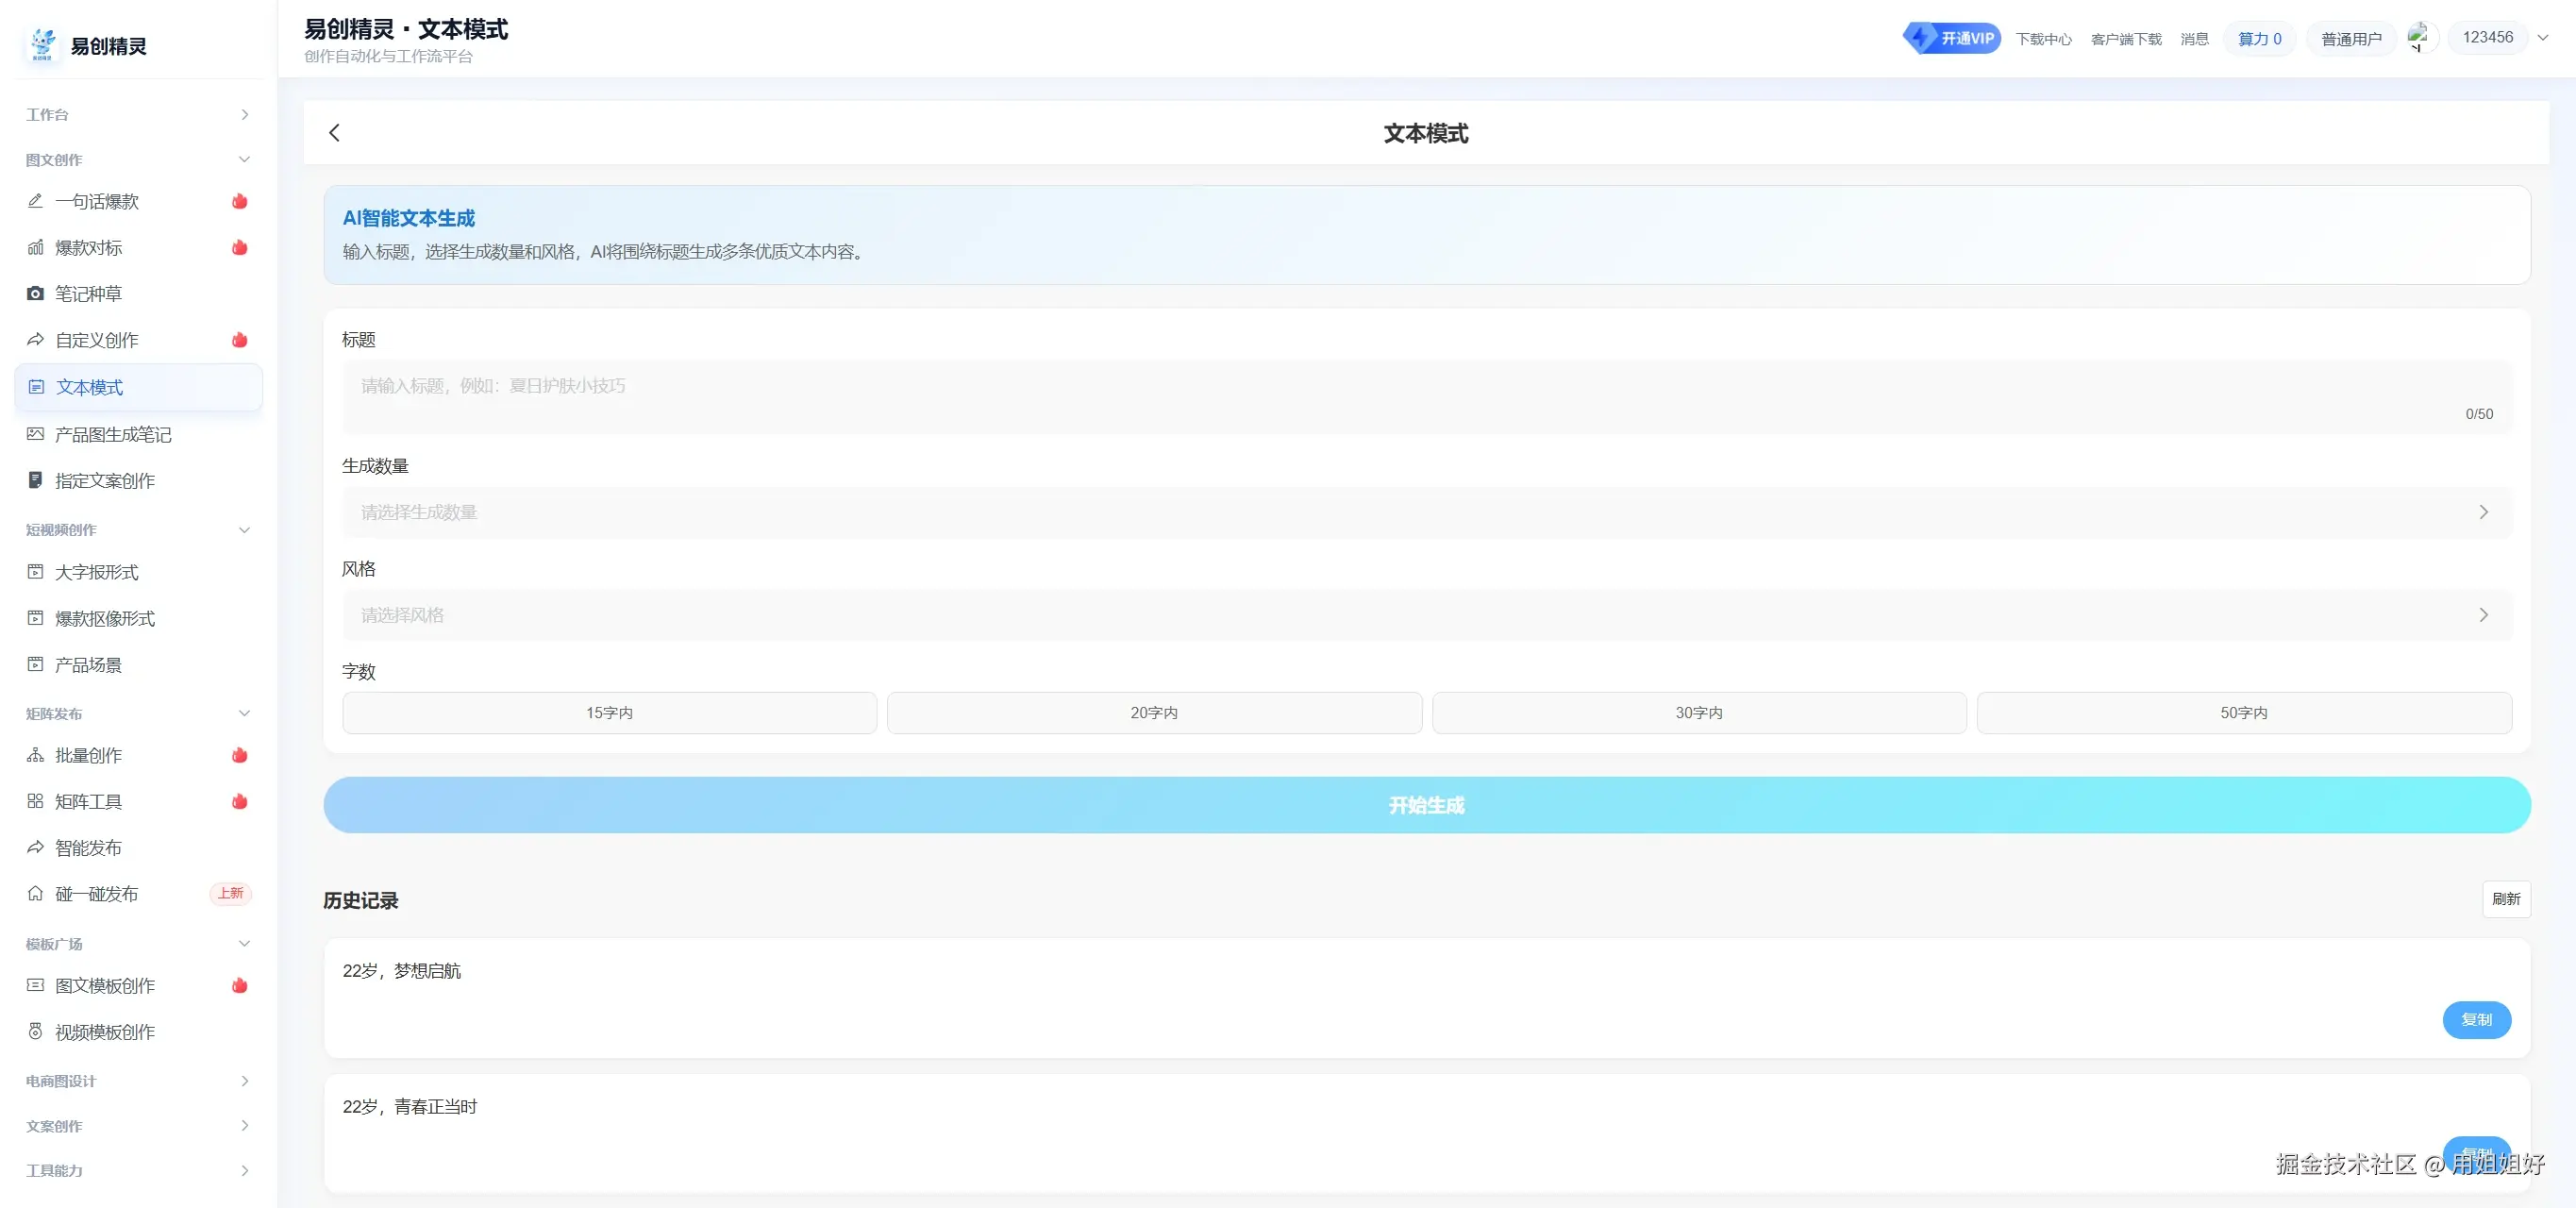Copy the 22岁，梦想启航 history entry
Image resolution: width=2576 pixels, height=1208 pixels.
point(2476,1020)
